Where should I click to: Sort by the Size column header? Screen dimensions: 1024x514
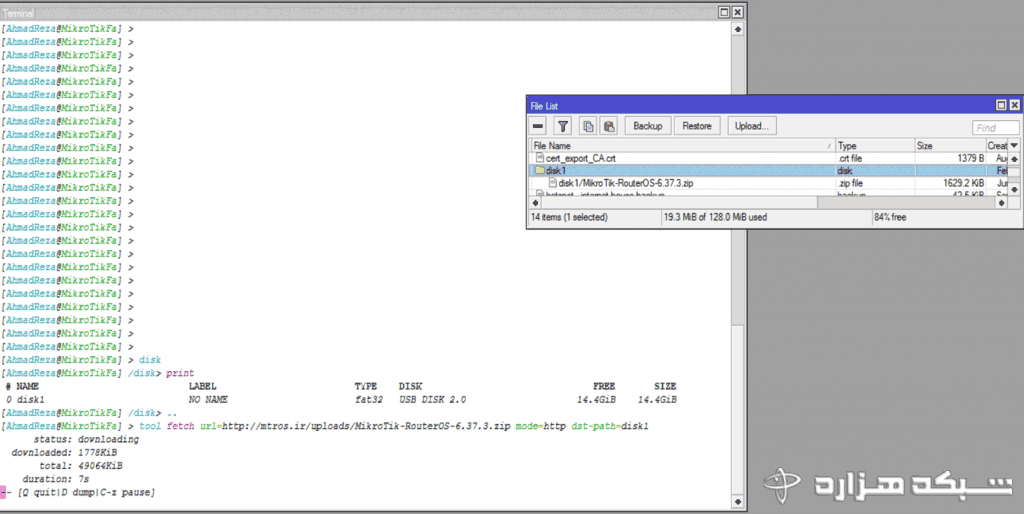[950, 146]
